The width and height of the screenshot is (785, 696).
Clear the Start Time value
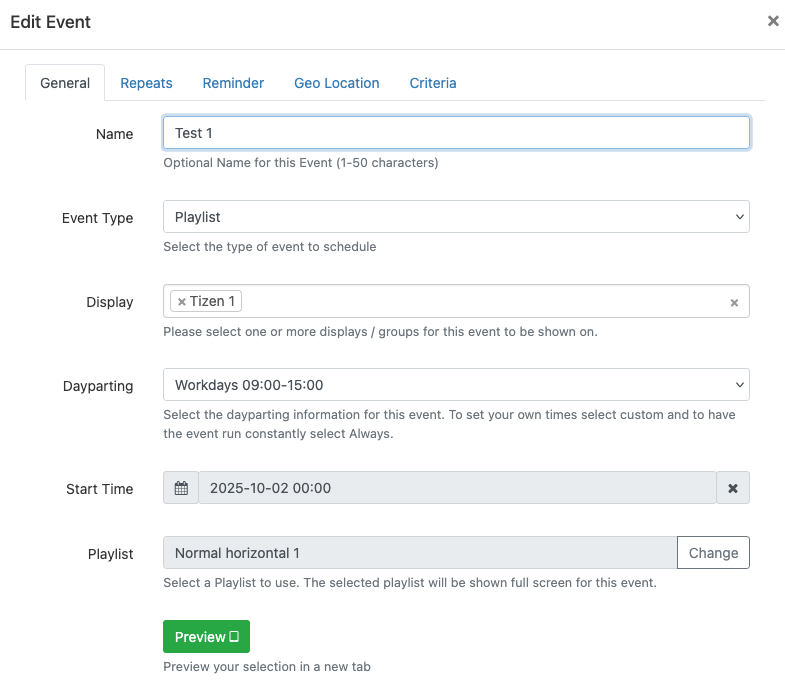tap(733, 488)
